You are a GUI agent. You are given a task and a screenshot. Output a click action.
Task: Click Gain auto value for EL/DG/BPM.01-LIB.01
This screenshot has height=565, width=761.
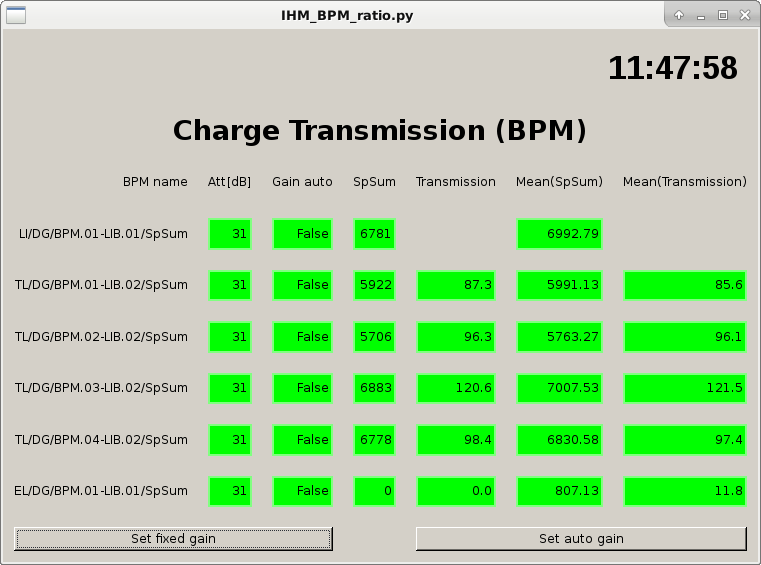302,491
